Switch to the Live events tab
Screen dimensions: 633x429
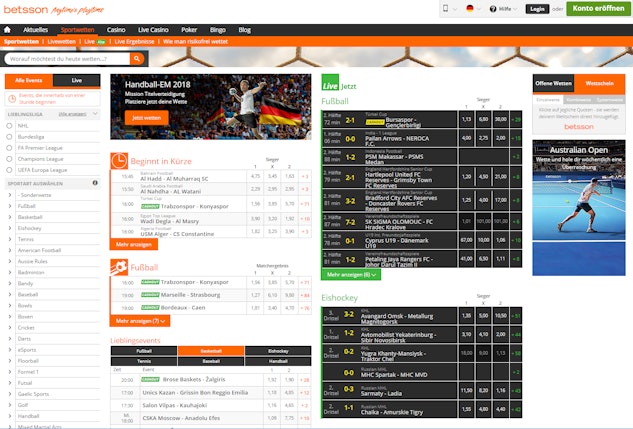pos(76,80)
